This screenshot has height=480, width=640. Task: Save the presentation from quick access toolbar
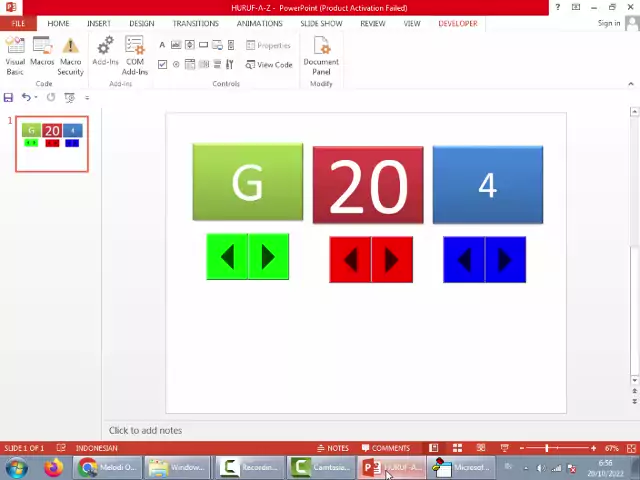click(8, 97)
